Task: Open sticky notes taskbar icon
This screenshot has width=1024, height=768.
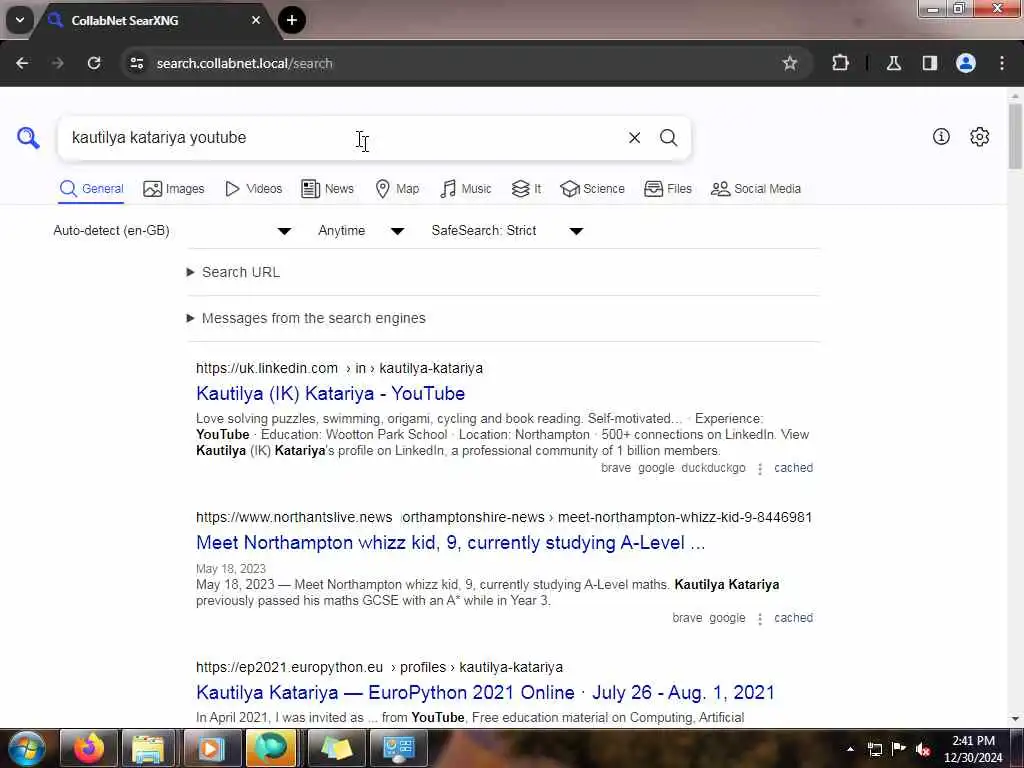Action: pos(336,748)
